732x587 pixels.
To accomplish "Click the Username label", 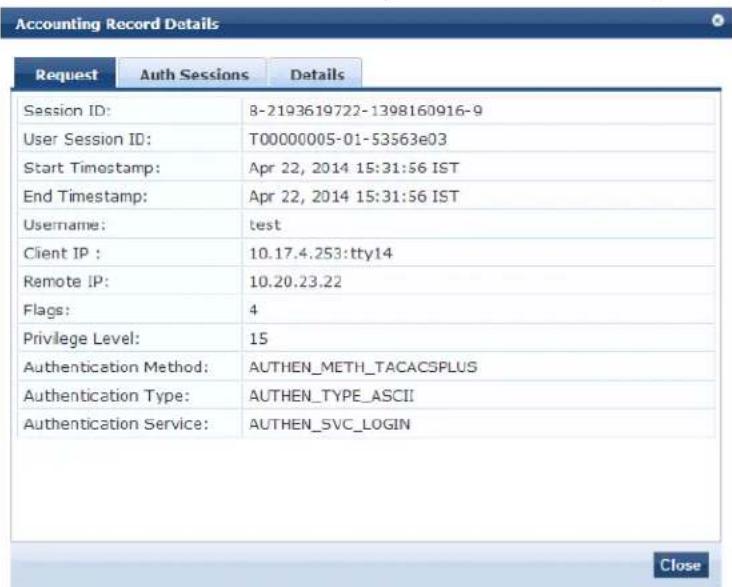I will [64, 225].
